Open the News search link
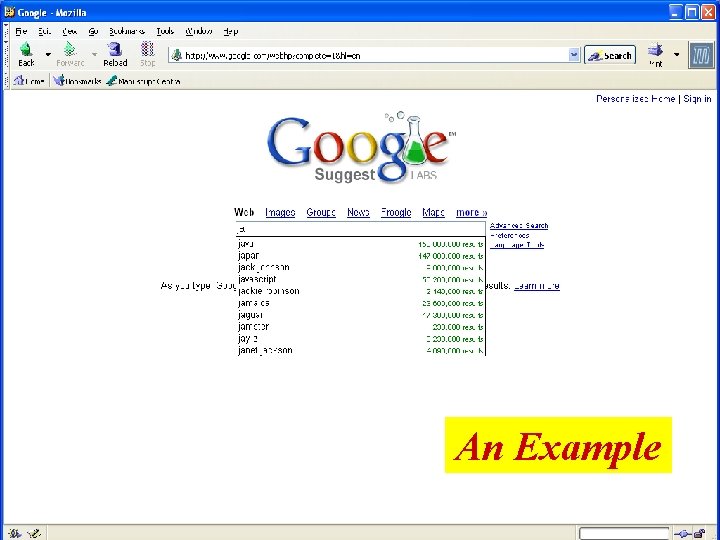Image resolution: width=720 pixels, height=540 pixels. (358, 212)
